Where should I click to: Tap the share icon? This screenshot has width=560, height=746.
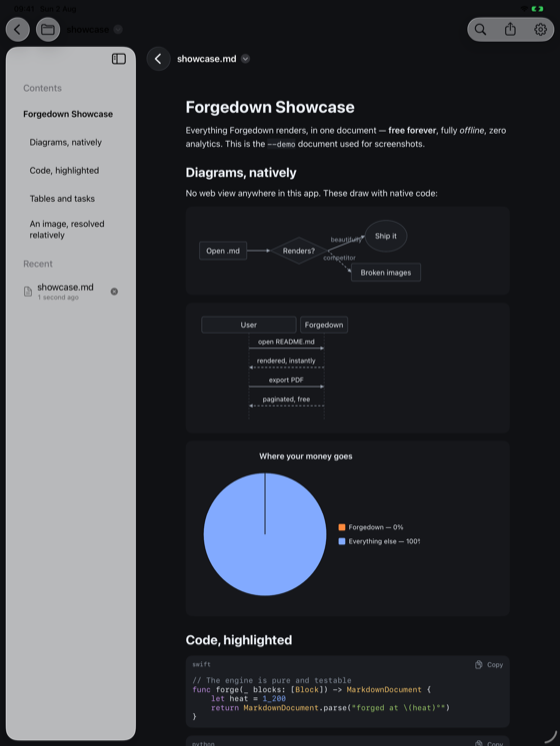(510, 29)
